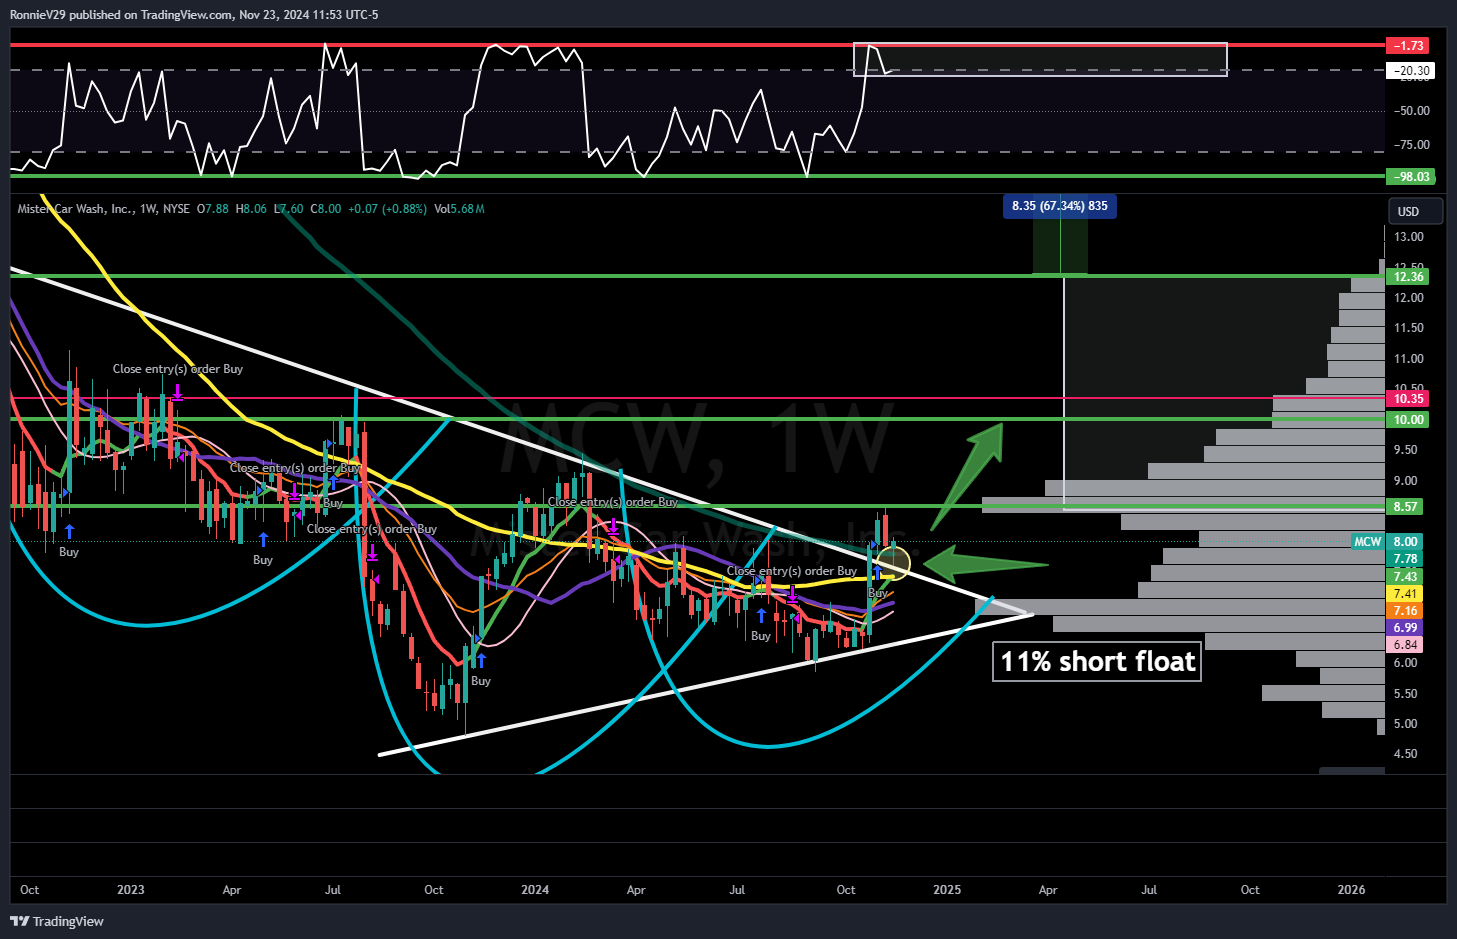Select the light pink 6.84 price tag
The height and width of the screenshot is (939, 1457).
tap(1406, 645)
